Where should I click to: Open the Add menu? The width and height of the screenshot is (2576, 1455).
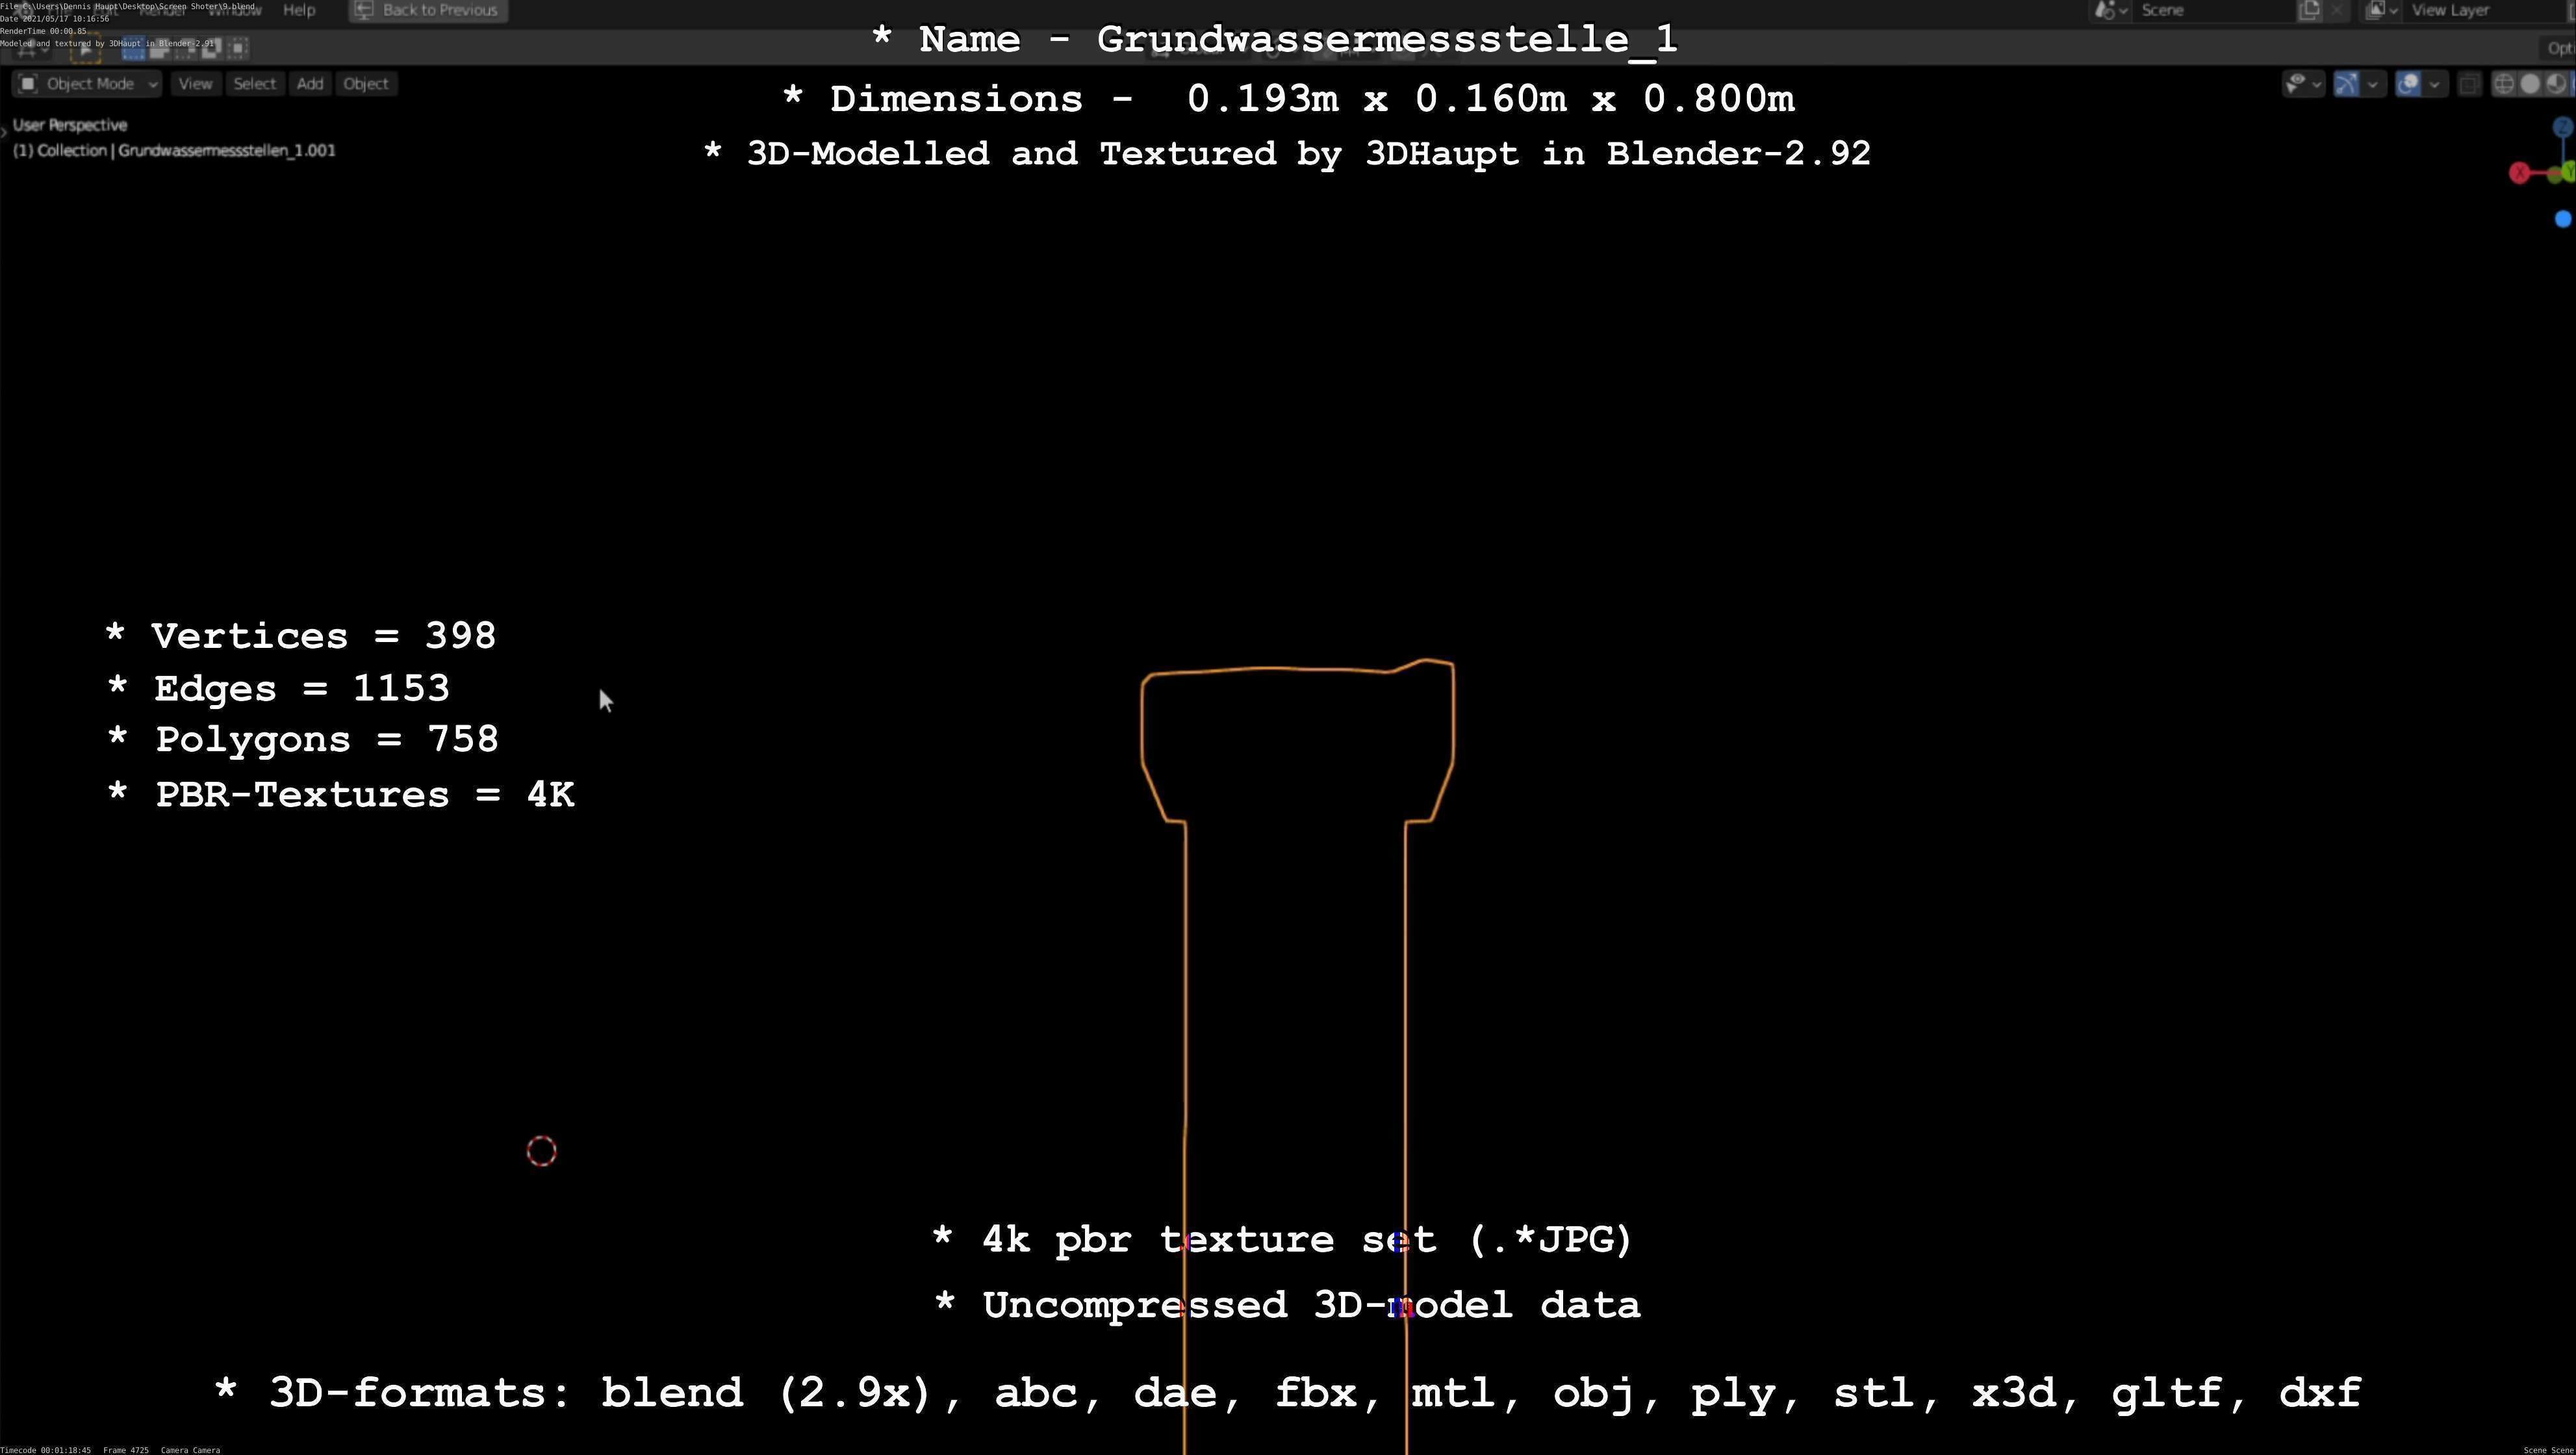click(310, 84)
